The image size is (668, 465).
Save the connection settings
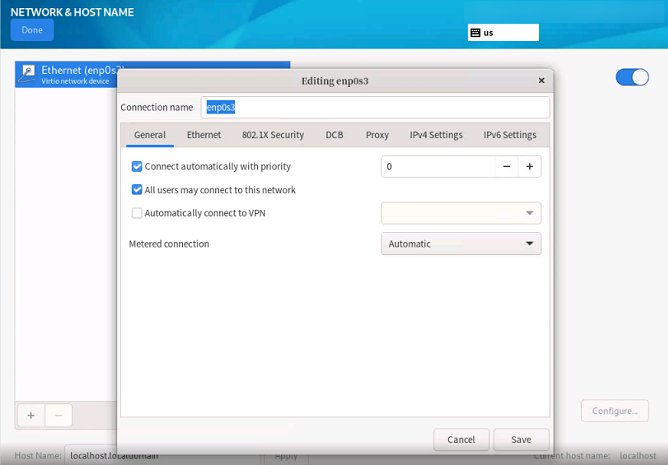[521, 439]
